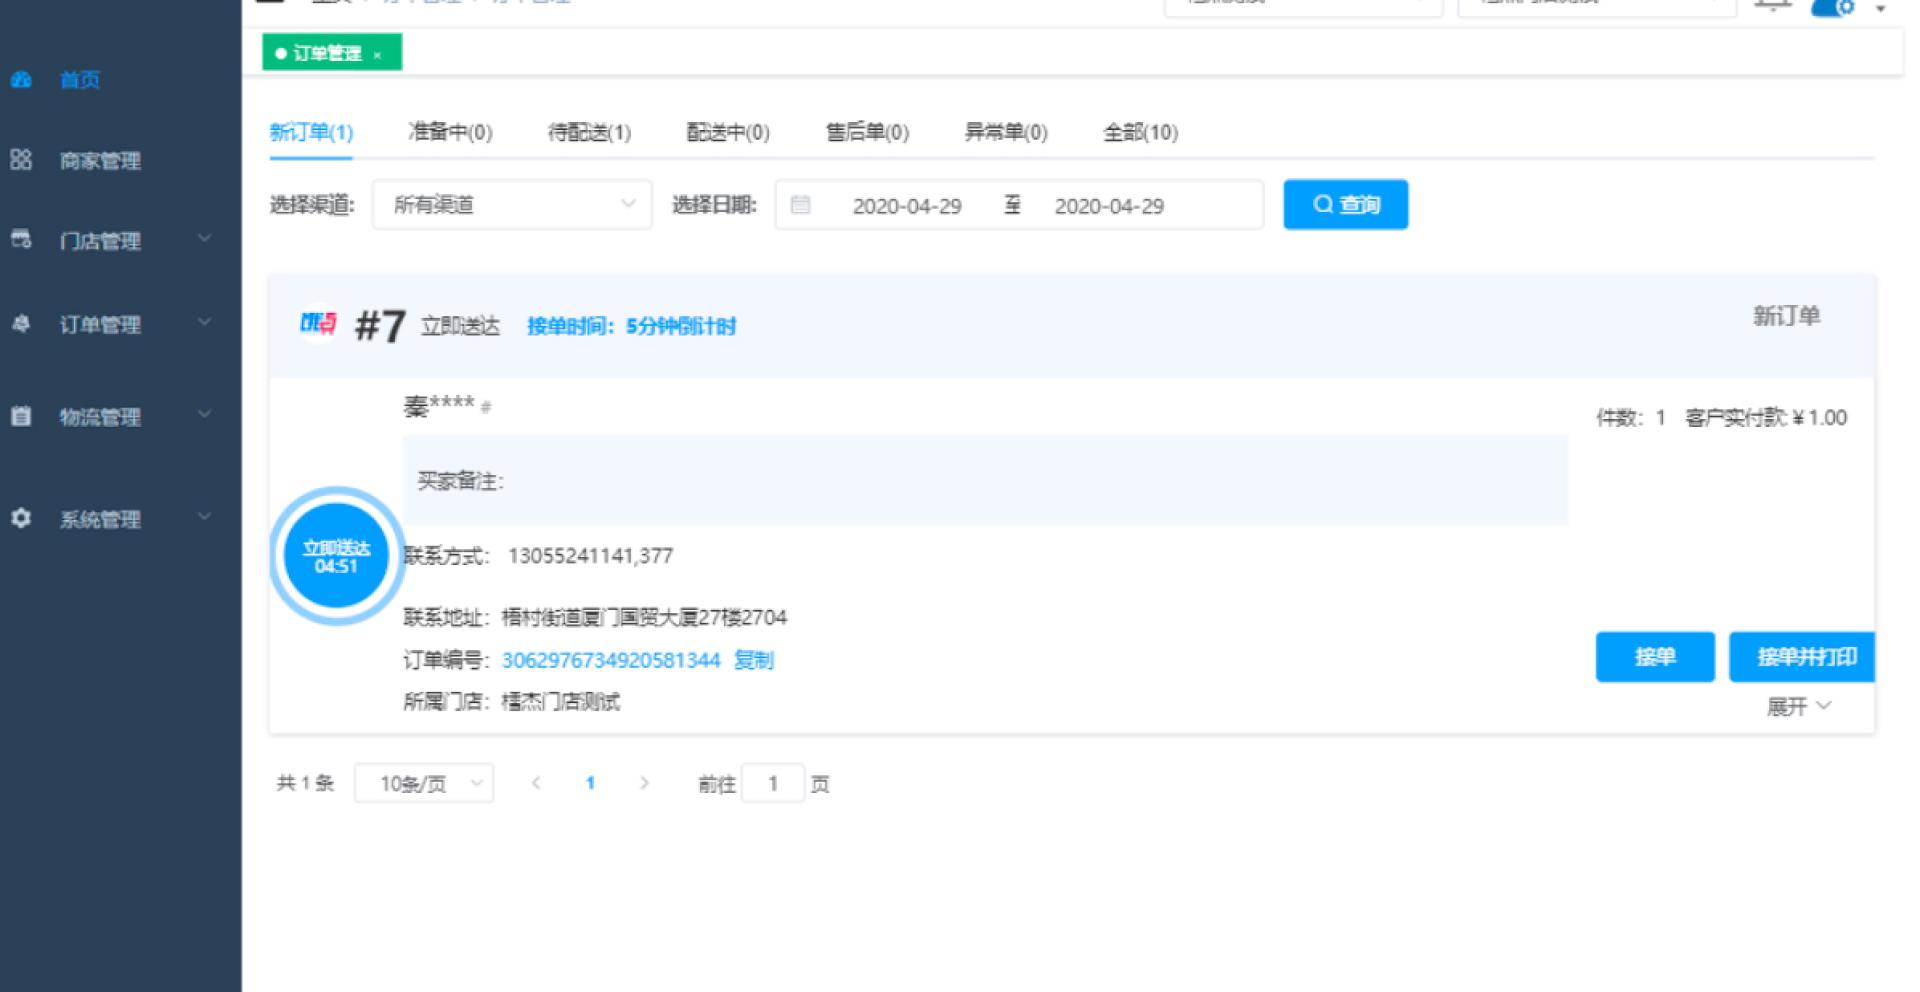This screenshot has width=1920, height=992.
Task: Expand order details with 展开
Action: [1797, 707]
